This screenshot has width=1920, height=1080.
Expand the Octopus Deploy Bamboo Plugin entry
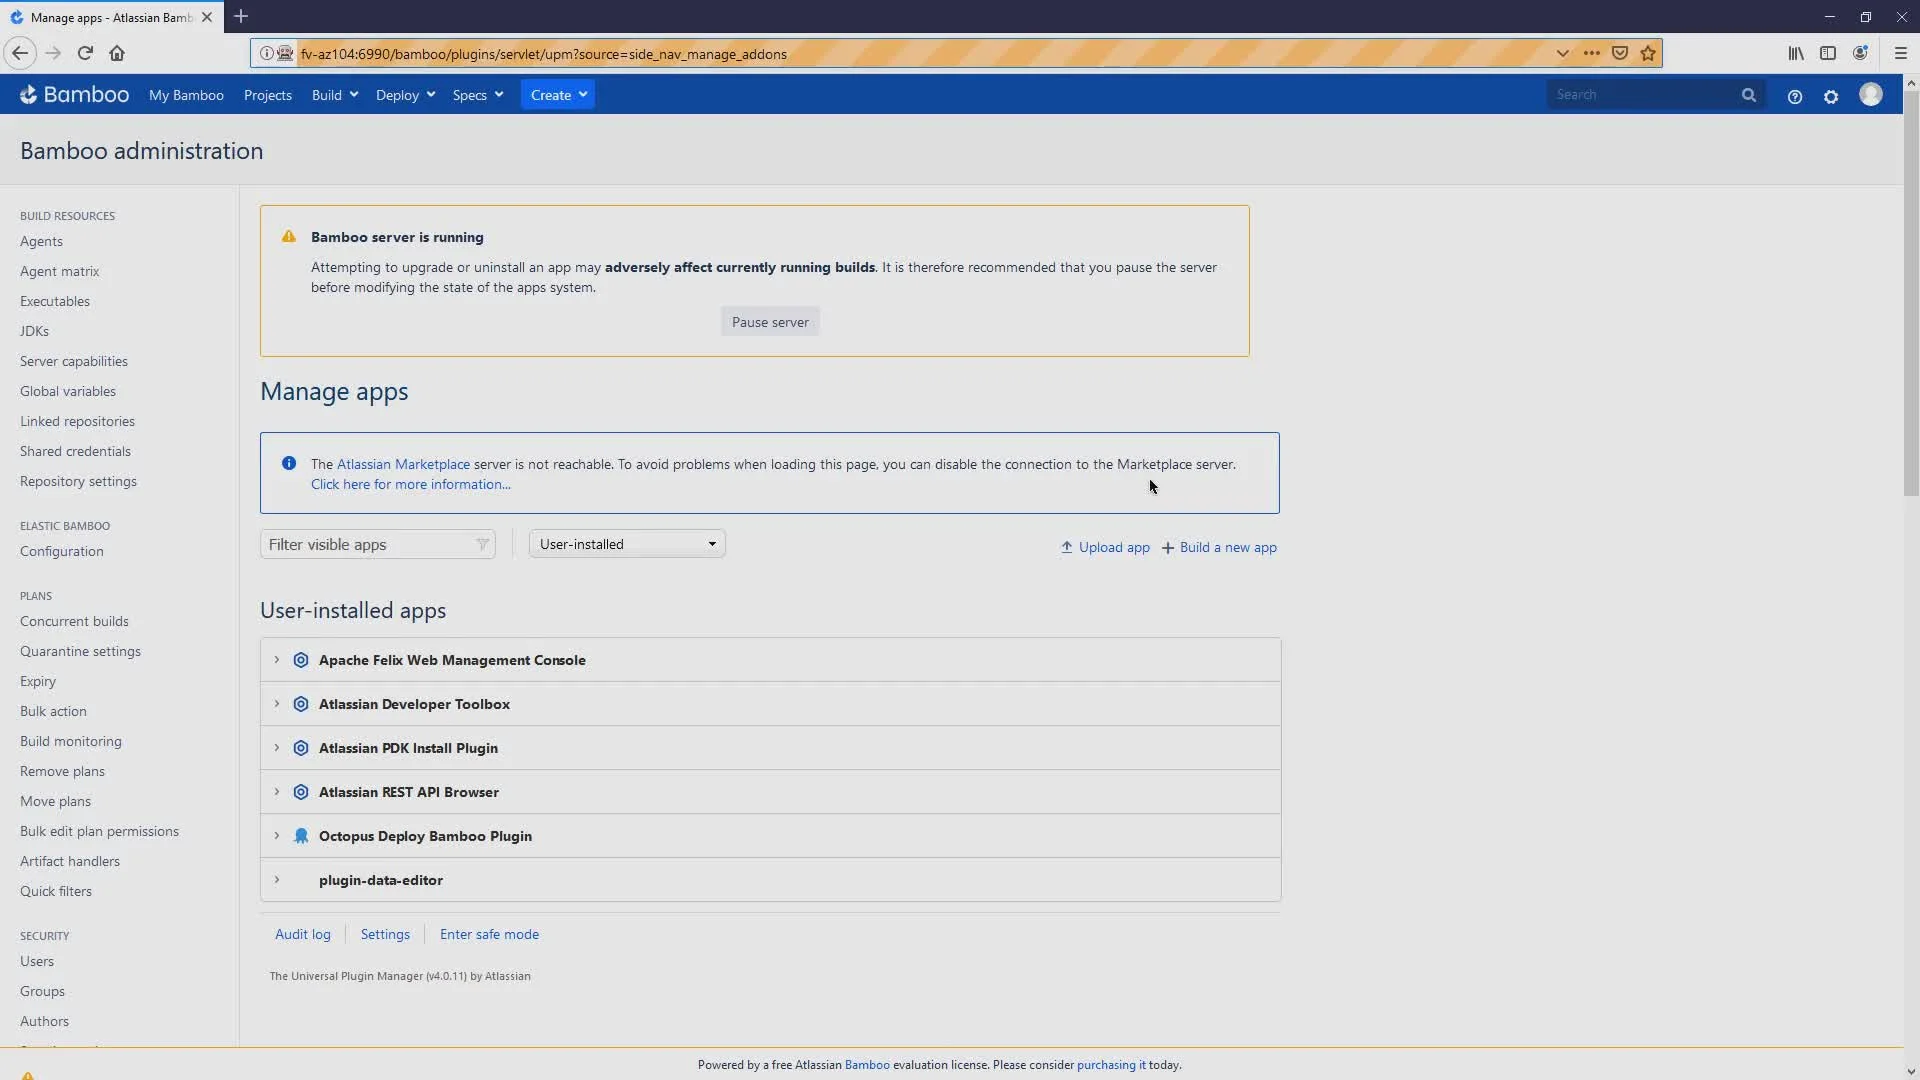pyautogui.click(x=276, y=835)
